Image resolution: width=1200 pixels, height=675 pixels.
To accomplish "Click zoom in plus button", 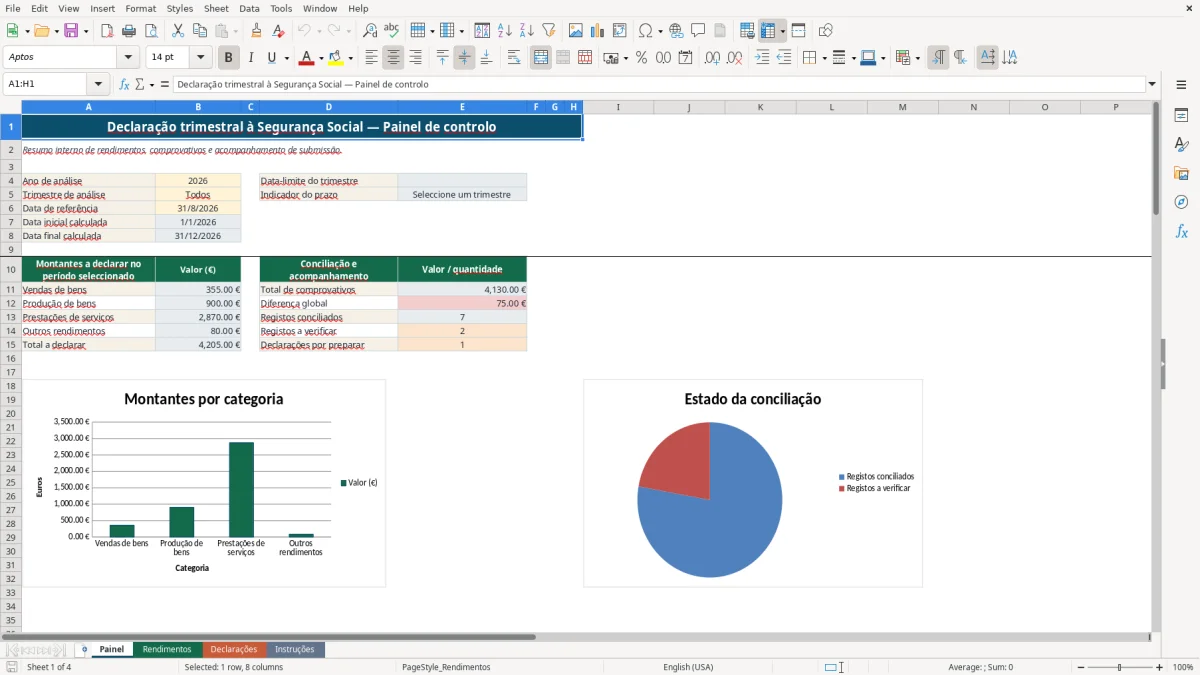I will (1160, 667).
